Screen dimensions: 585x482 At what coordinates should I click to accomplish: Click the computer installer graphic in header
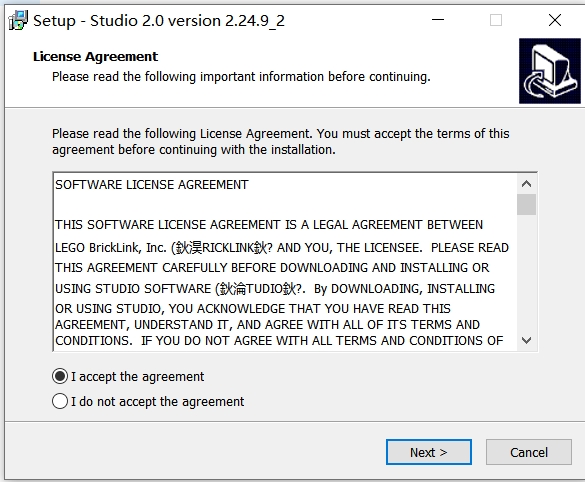(x=550, y=71)
